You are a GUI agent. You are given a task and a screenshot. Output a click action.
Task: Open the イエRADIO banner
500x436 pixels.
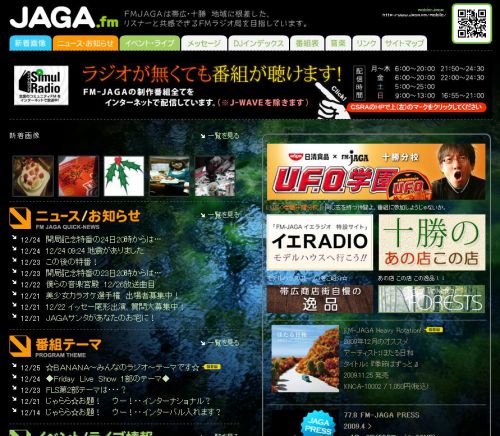[x=320, y=242]
